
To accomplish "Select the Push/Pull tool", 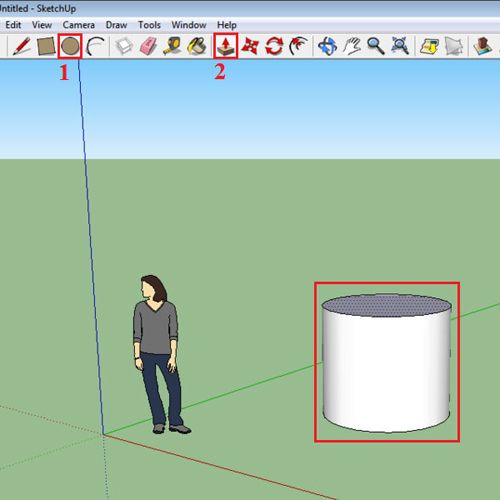I will 226,46.
